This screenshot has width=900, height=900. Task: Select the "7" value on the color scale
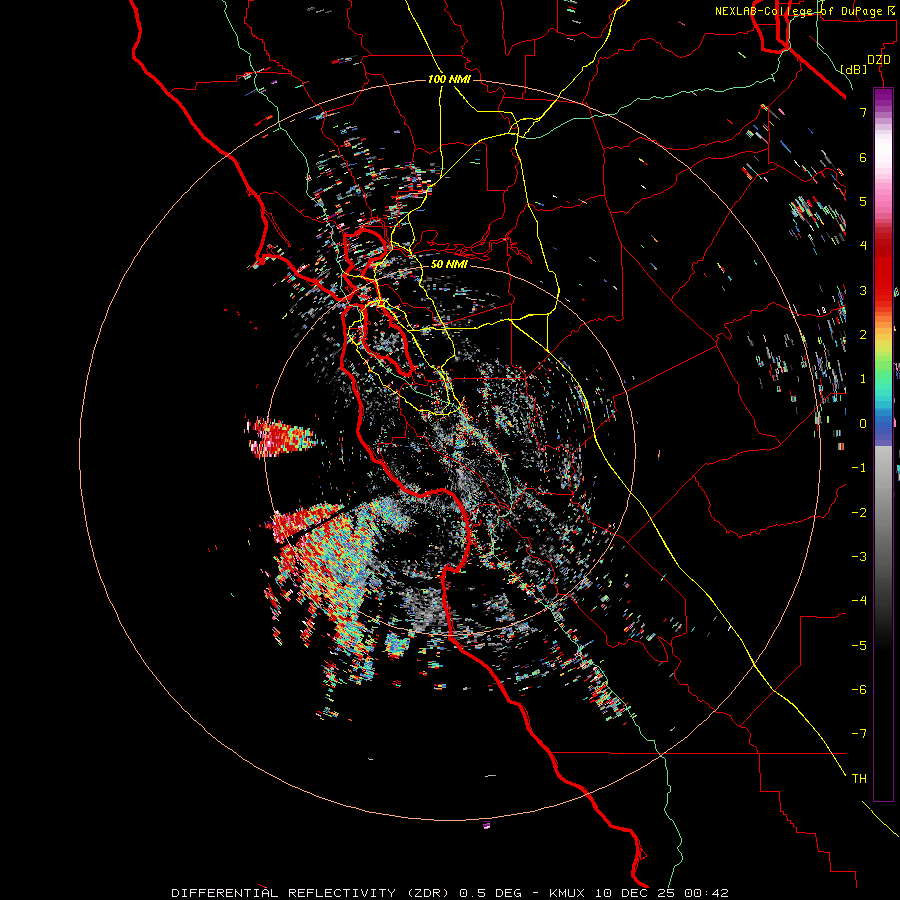coord(863,112)
